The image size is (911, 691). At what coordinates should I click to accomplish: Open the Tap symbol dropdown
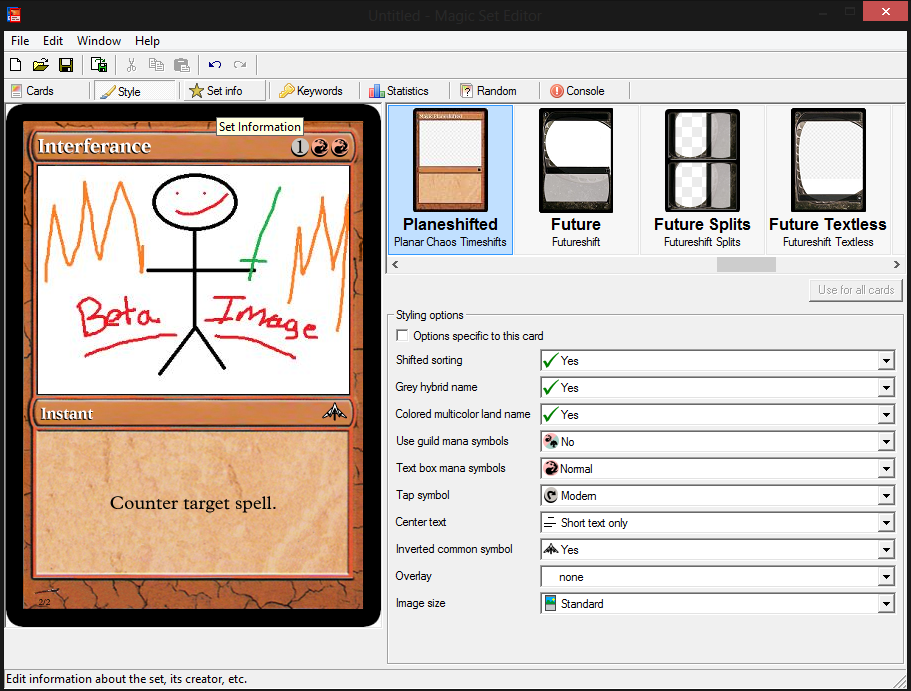(x=886, y=496)
